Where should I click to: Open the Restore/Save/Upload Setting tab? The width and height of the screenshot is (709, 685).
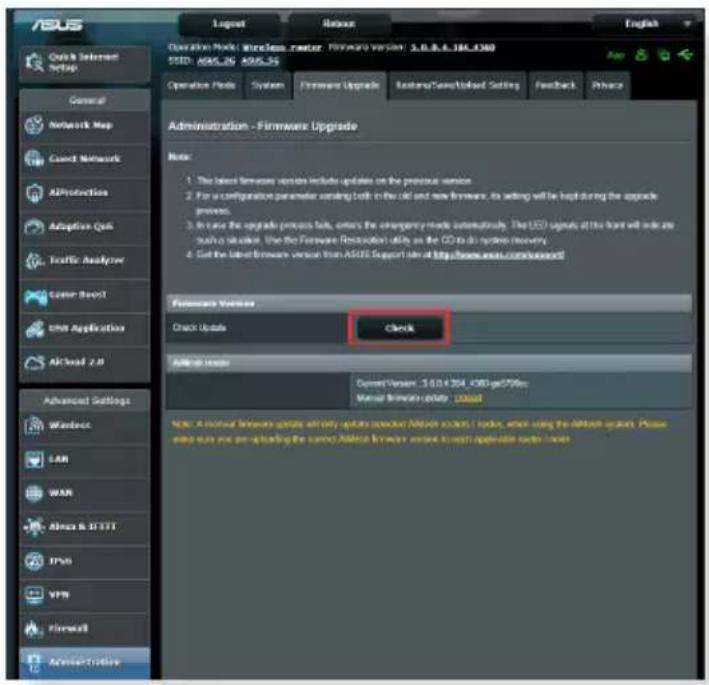(457, 85)
